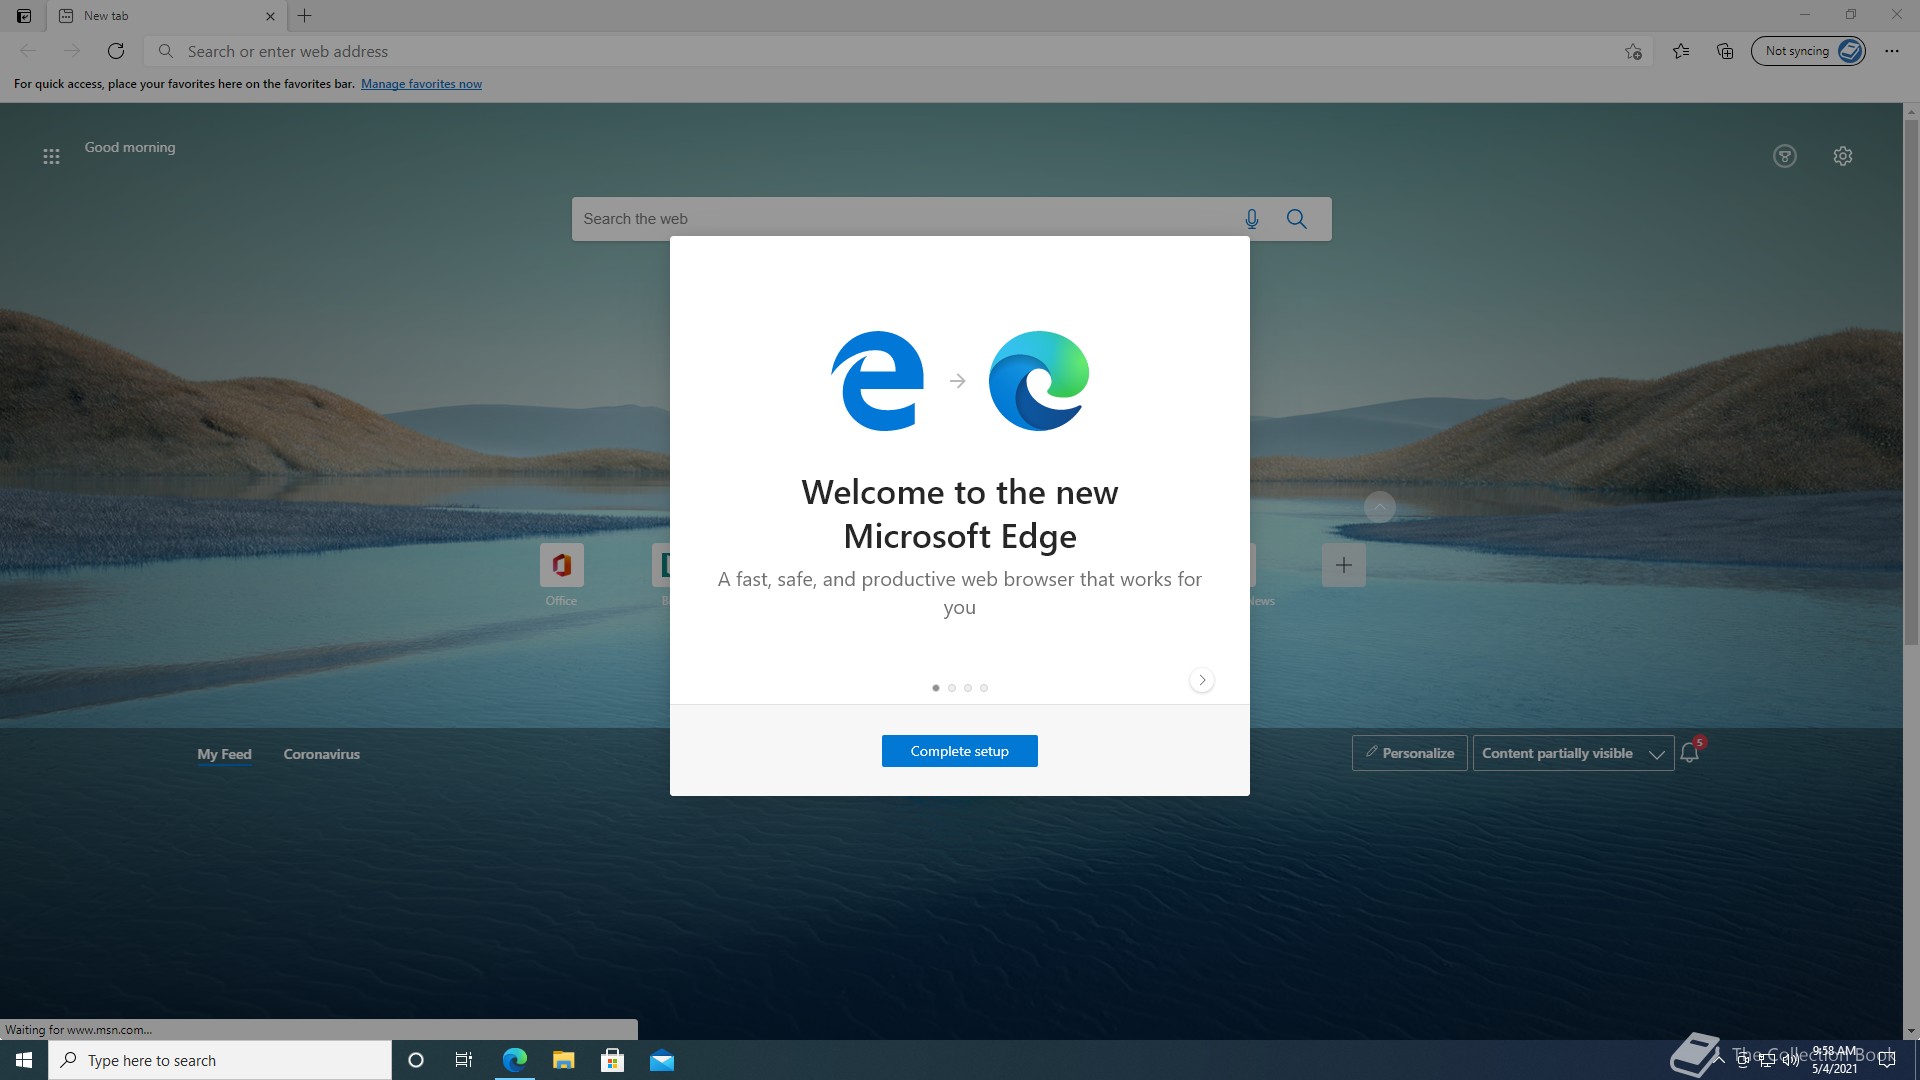This screenshot has height=1080, width=1920.
Task: Expand Content partially visible dropdown
Action: coord(1573,753)
